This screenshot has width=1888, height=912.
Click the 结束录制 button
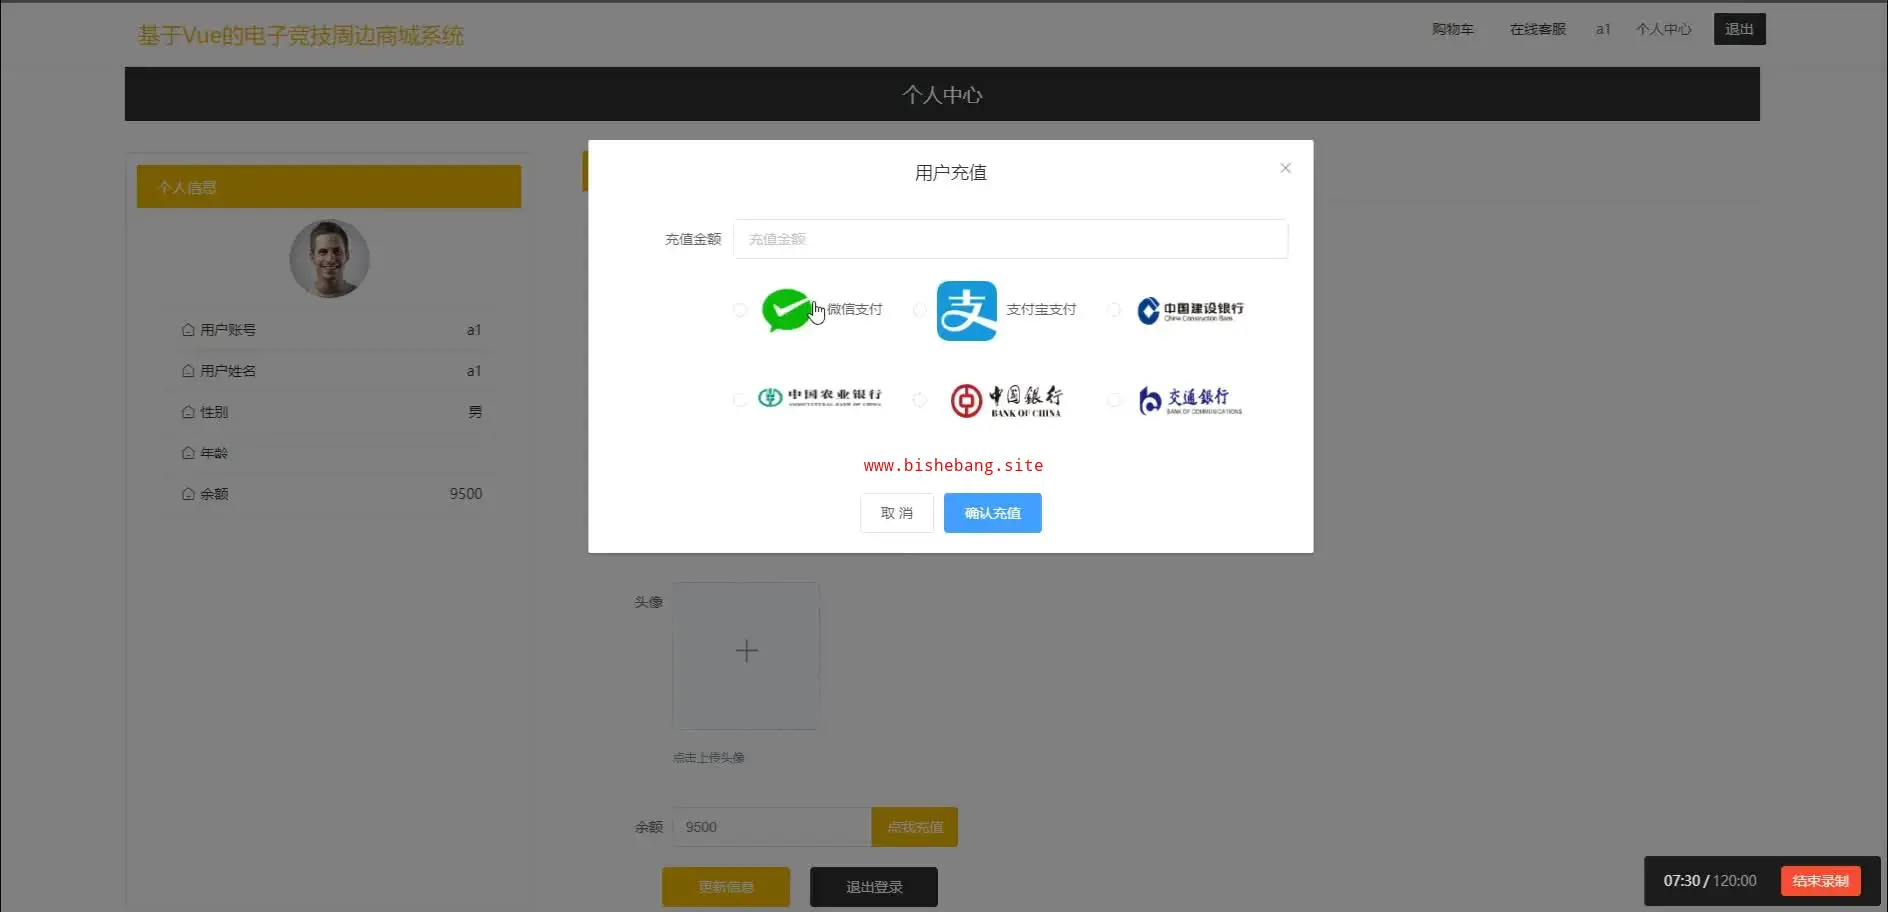[1821, 881]
